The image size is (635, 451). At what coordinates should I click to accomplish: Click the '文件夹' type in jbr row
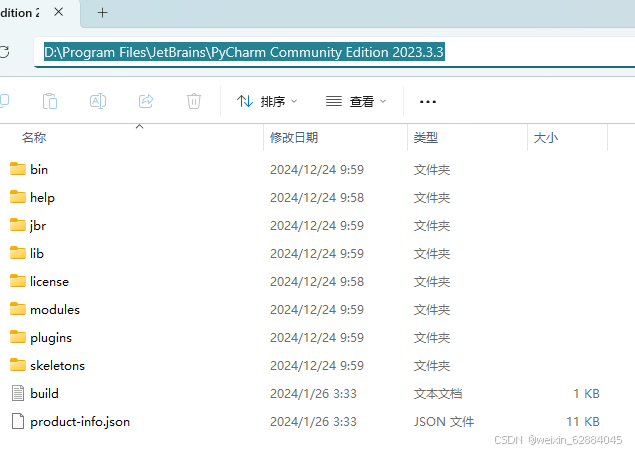432,226
